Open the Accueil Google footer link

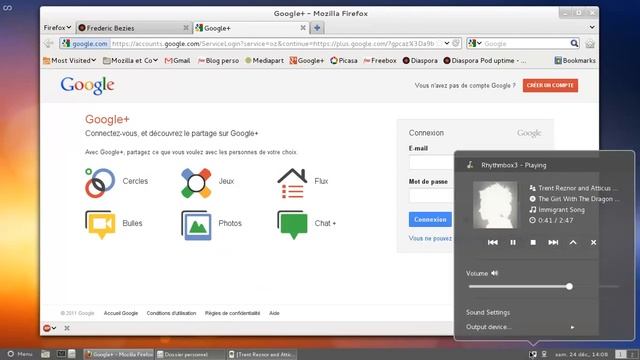click(121, 313)
